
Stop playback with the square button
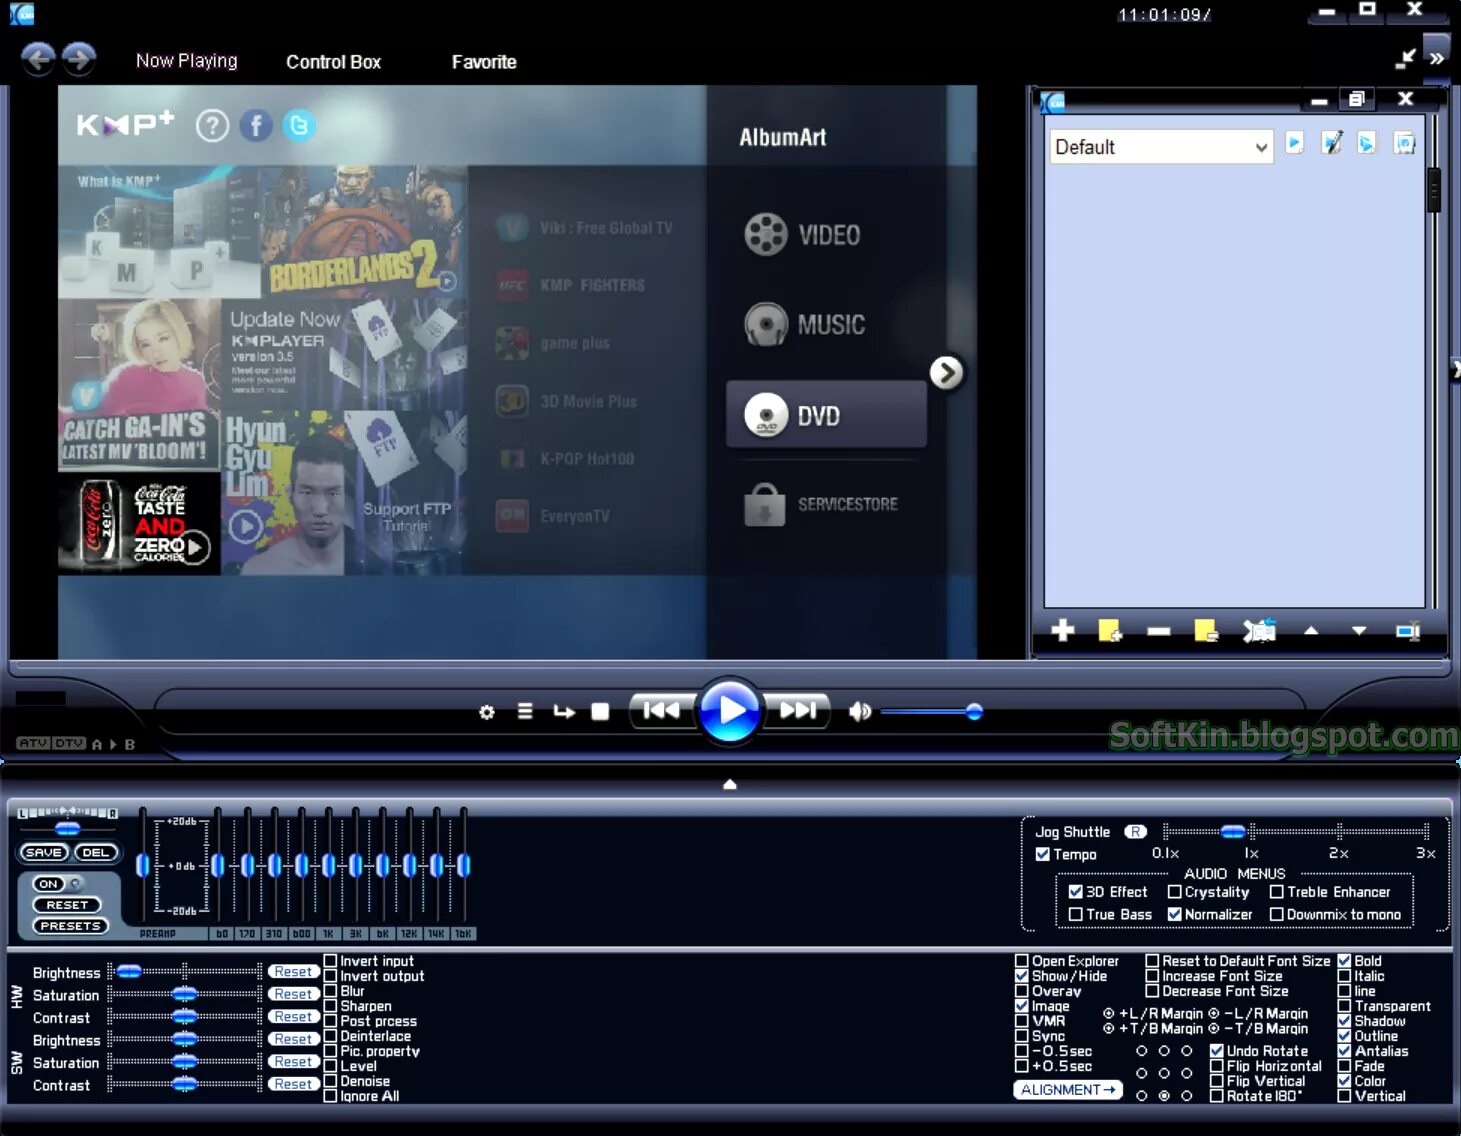(x=600, y=711)
